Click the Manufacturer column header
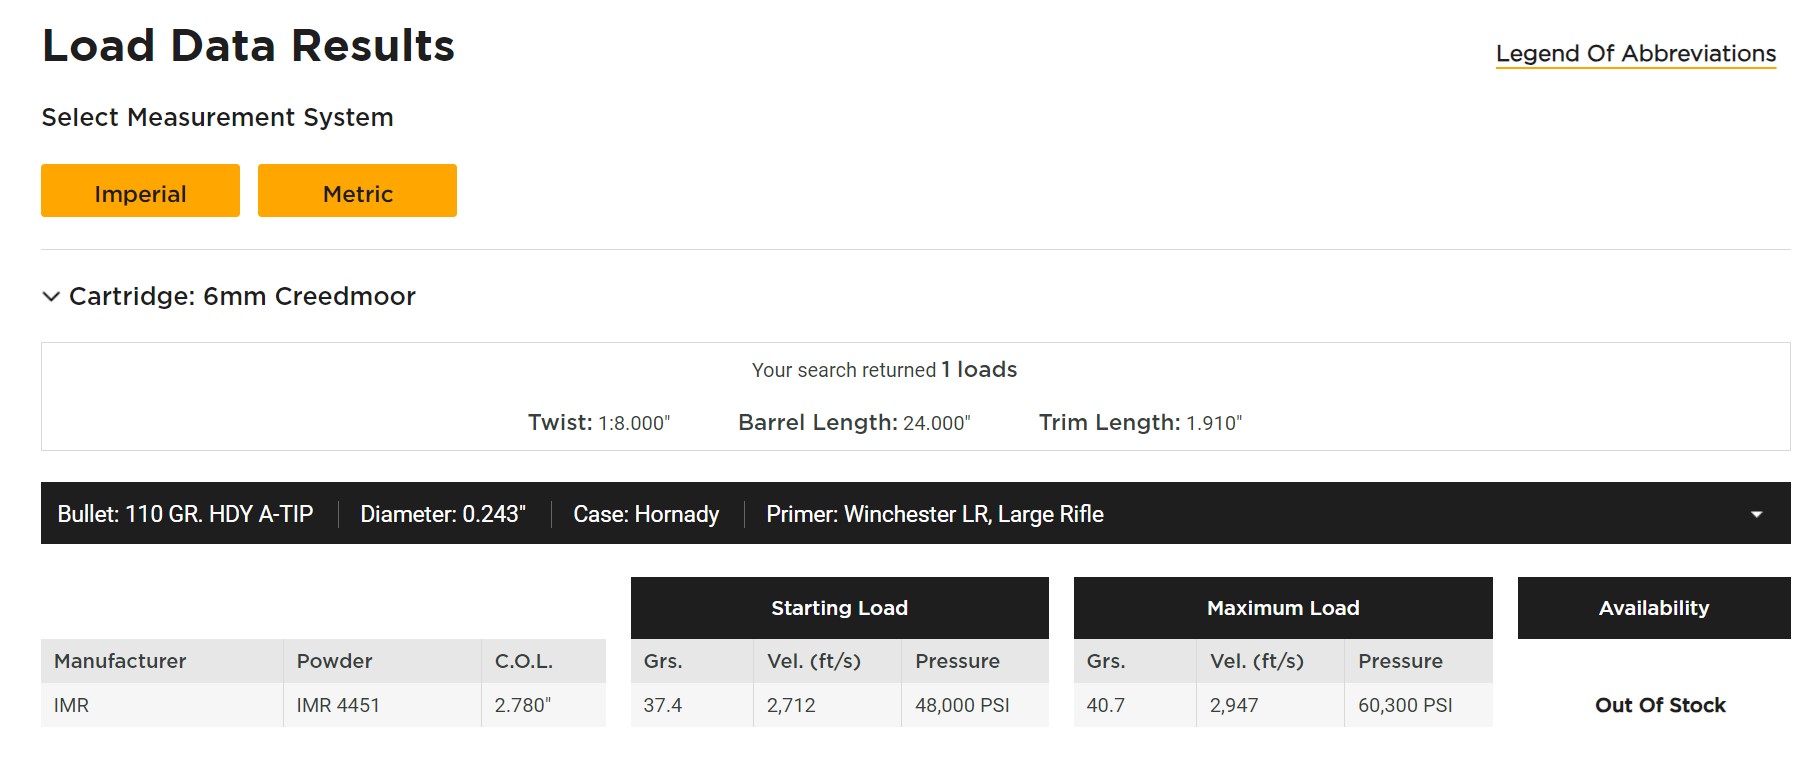 click(x=120, y=661)
